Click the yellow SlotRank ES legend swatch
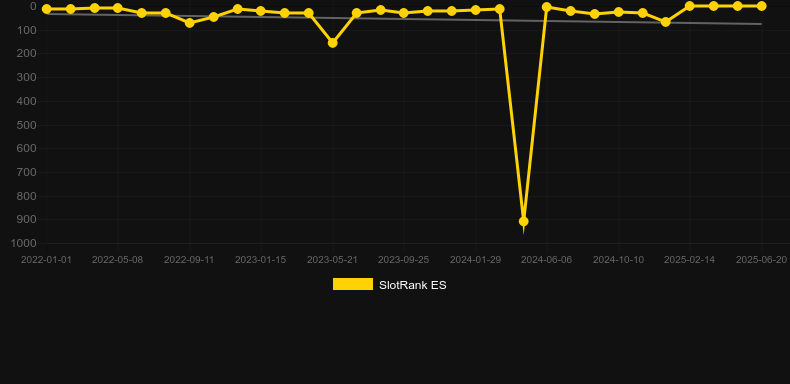Image resolution: width=790 pixels, height=384 pixels. (353, 284)
